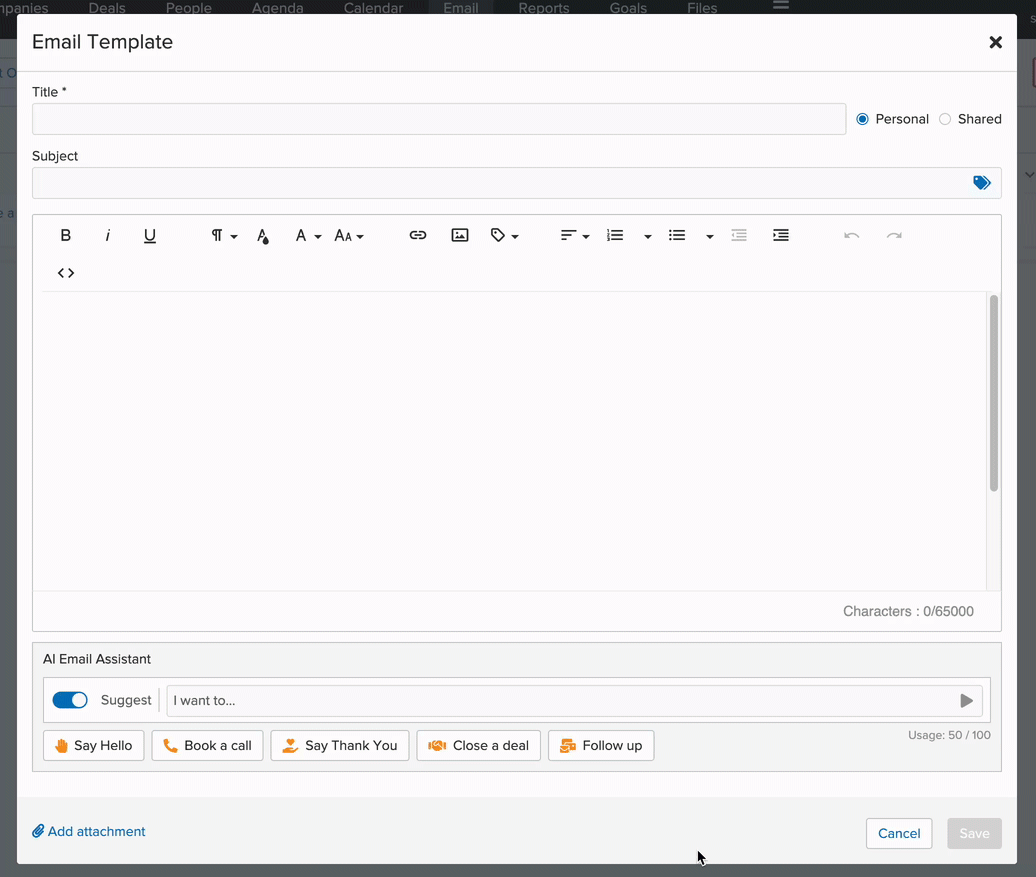Open the text alignment dropdown
This screenshot has height=877, width=1036.
click(574, 235)
